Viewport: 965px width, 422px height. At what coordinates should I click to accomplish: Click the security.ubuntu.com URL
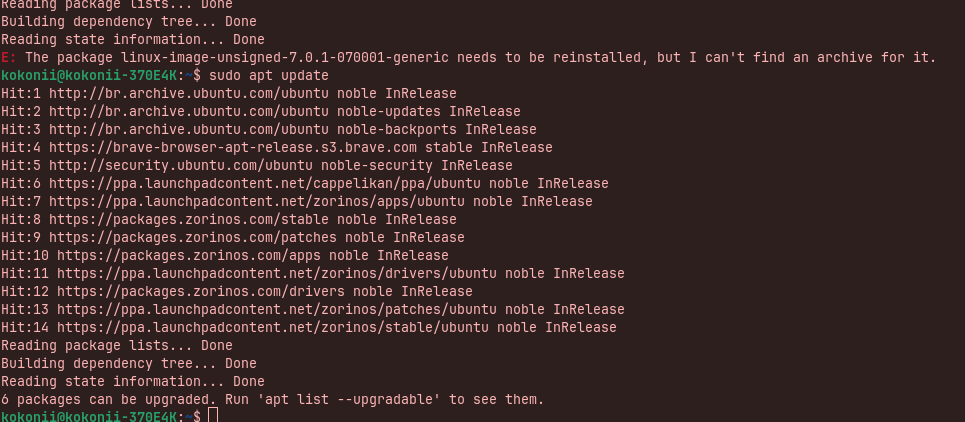(x=181, y=165)
